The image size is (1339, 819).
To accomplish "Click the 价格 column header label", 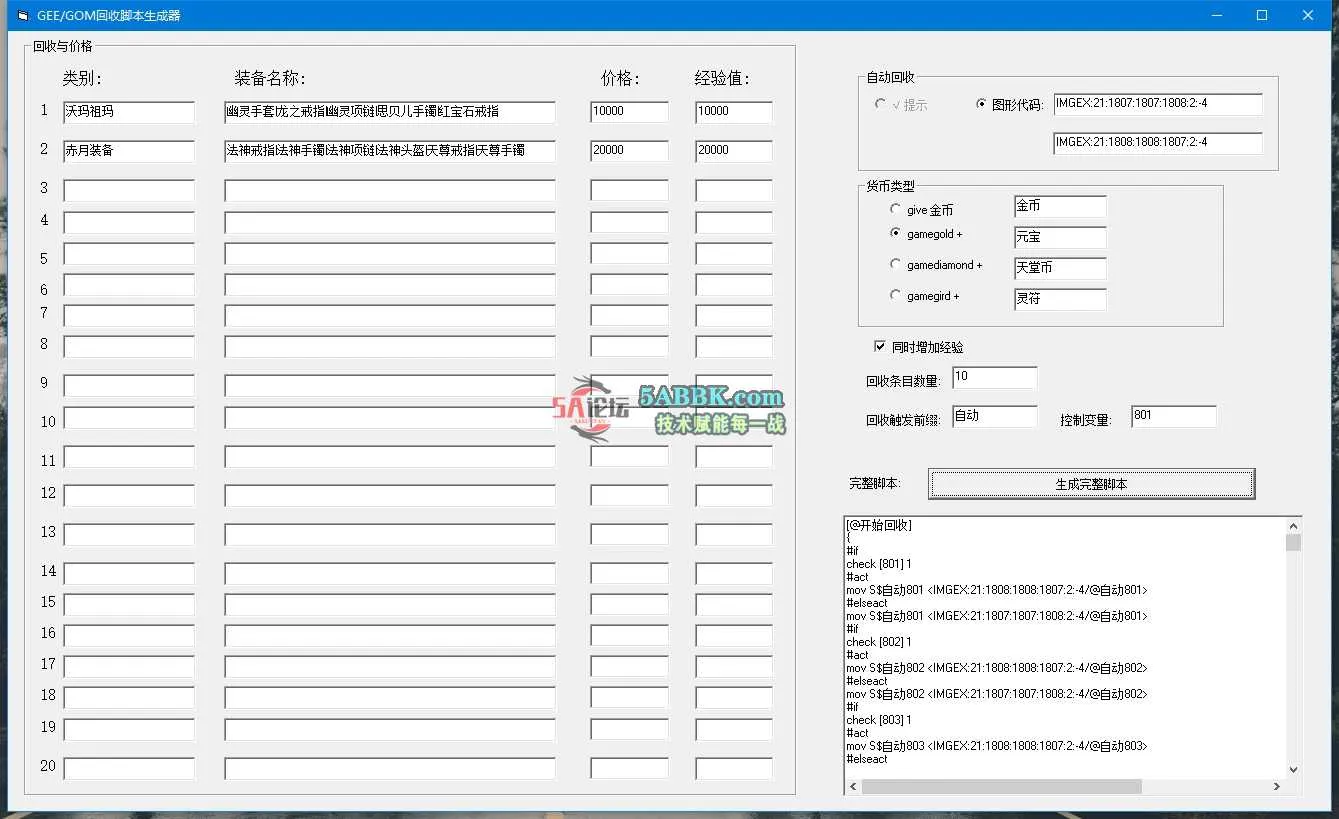I will [620, 78].
